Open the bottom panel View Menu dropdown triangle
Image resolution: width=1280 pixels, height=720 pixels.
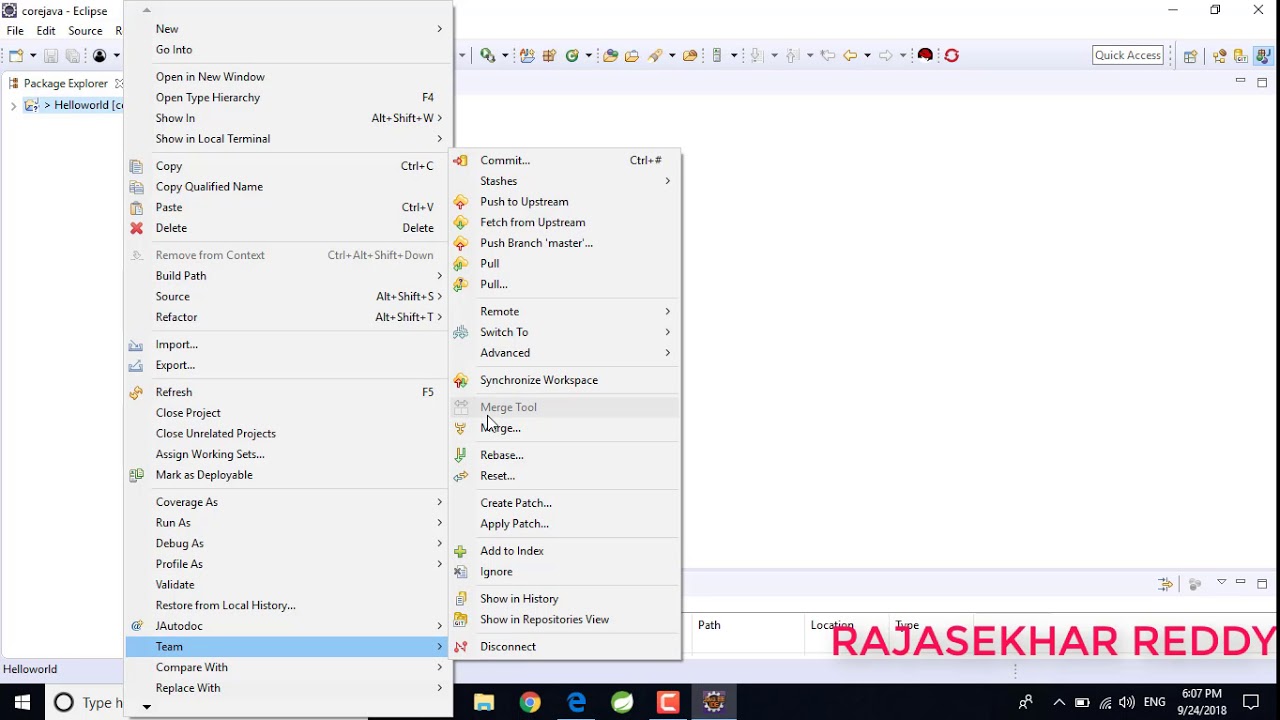tap(1221, 583)
